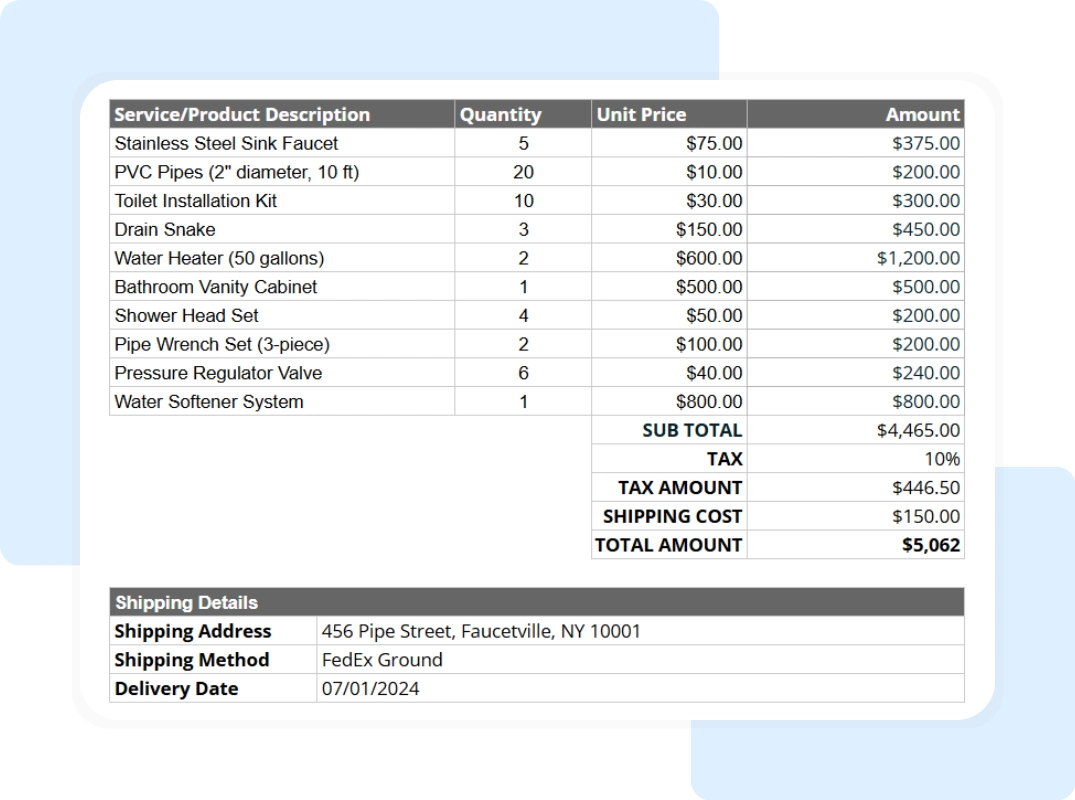Select the Toilet Installation Kit entry
1075x800 pixels.
(x=196, y=200)
